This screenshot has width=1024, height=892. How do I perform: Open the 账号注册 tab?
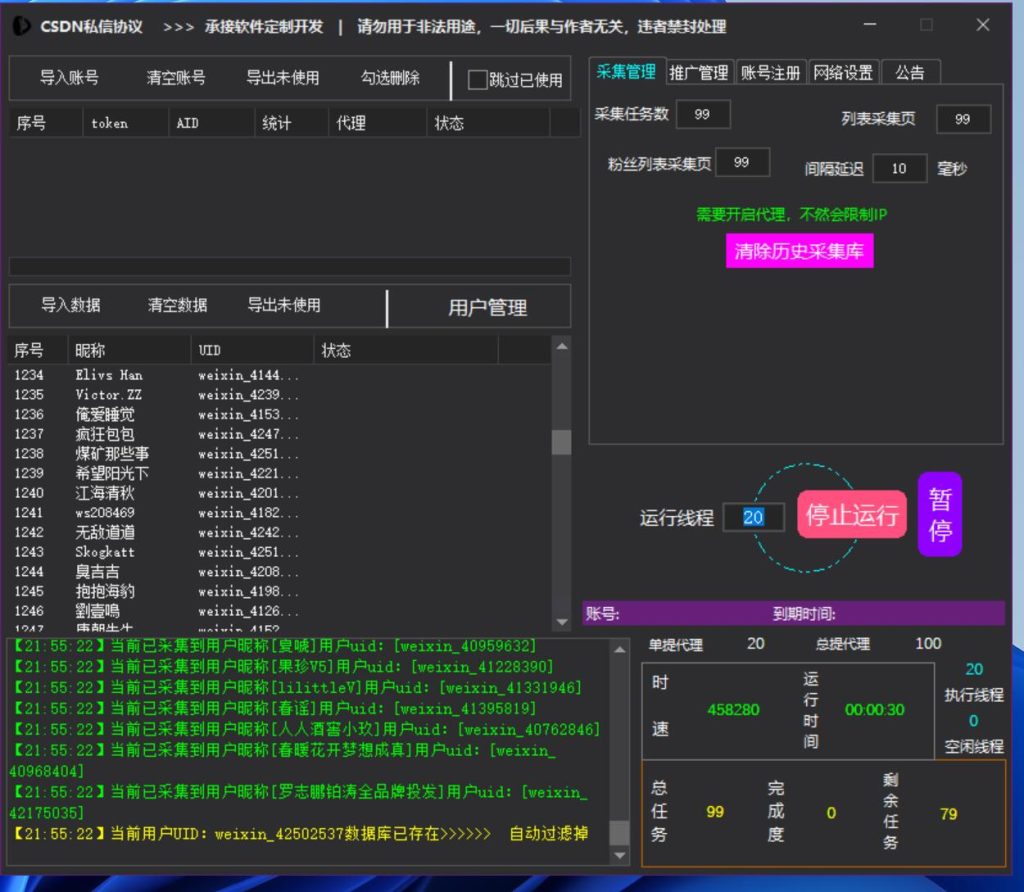pos(770,72)
